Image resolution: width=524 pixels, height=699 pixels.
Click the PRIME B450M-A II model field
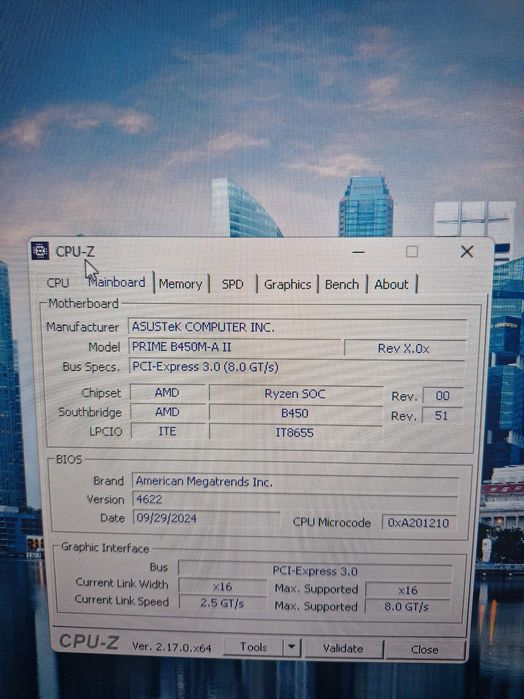pos(235,347)
